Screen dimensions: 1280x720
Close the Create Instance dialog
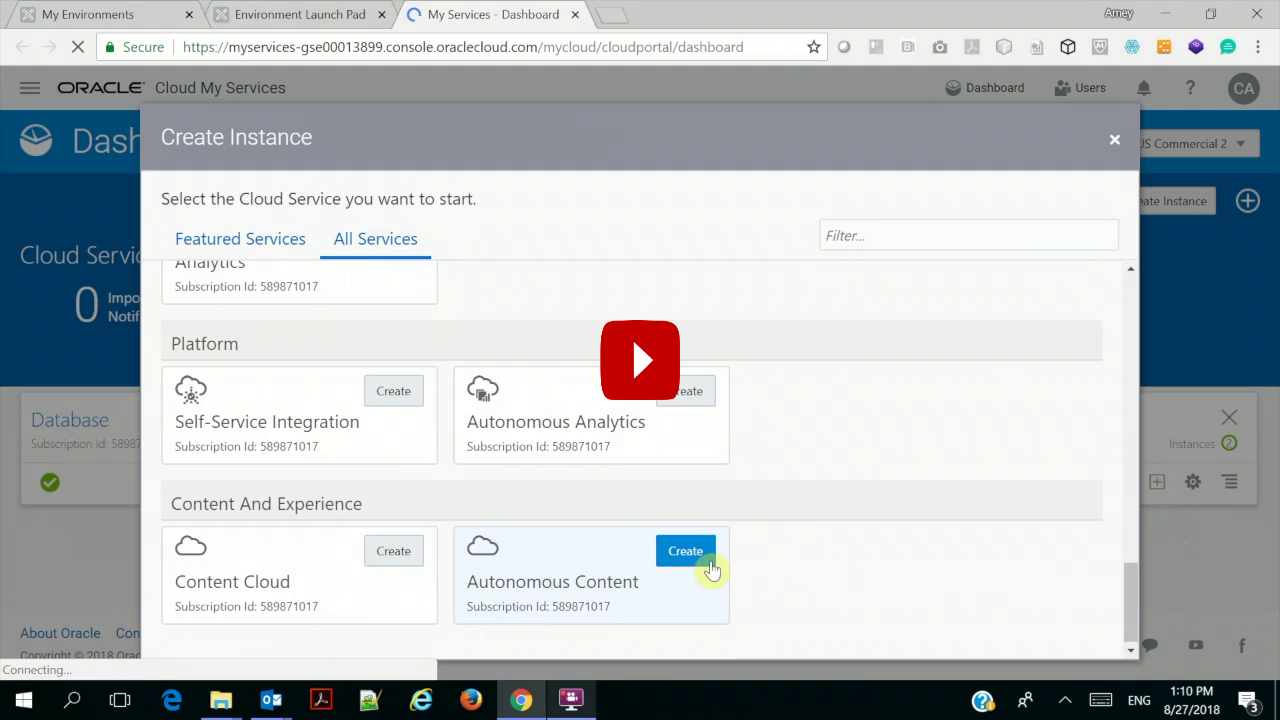tap(1114, 140)
